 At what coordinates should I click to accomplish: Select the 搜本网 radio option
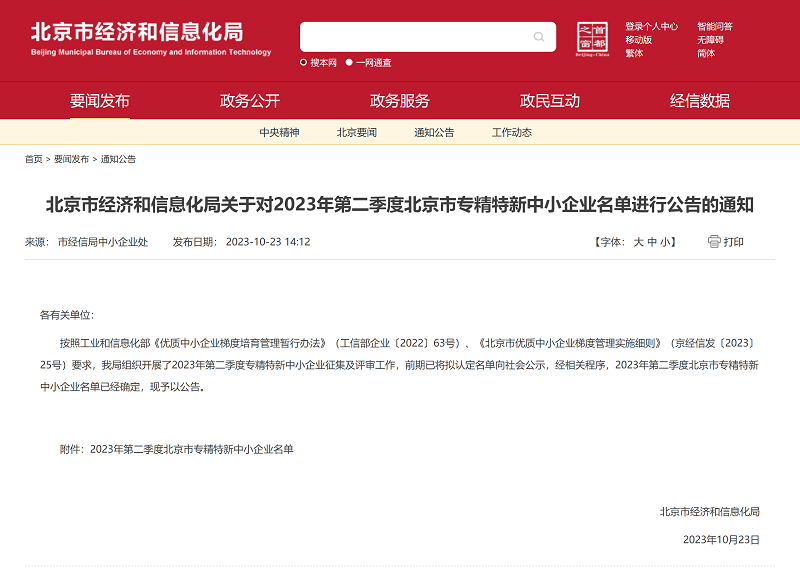(x=304, y=62)
